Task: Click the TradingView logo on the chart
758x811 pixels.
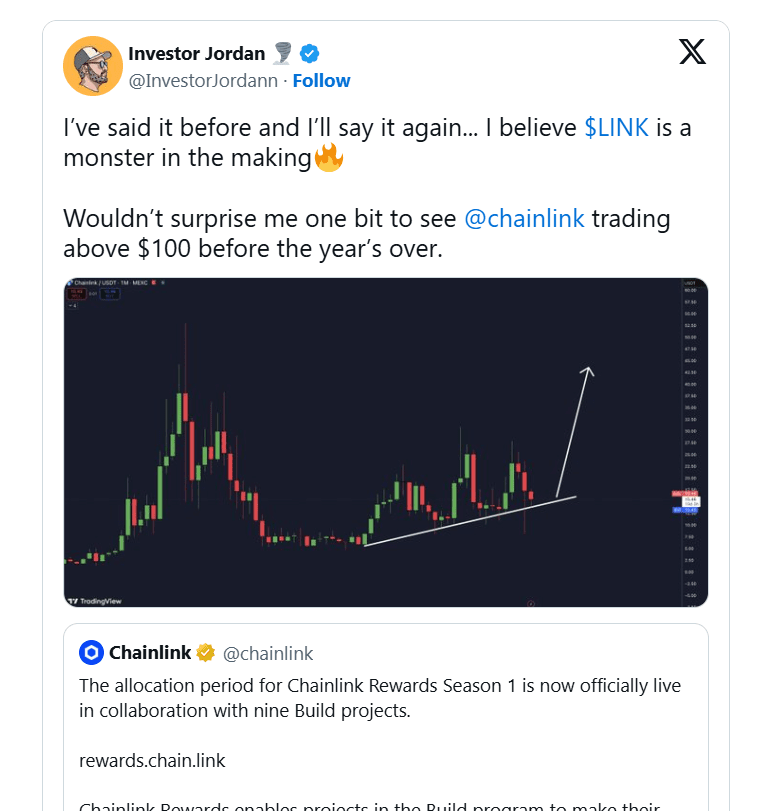Action: coord(94,601)
